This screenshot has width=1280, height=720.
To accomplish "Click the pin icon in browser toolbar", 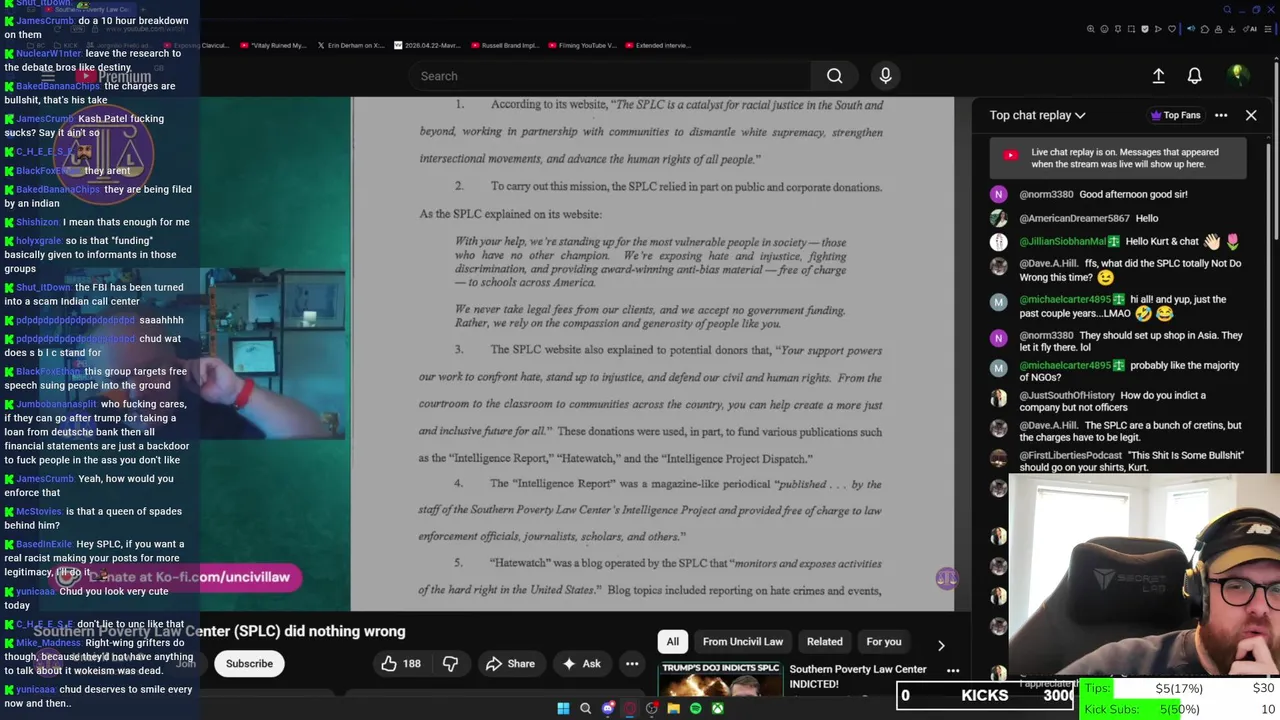I will (1118, 29).
